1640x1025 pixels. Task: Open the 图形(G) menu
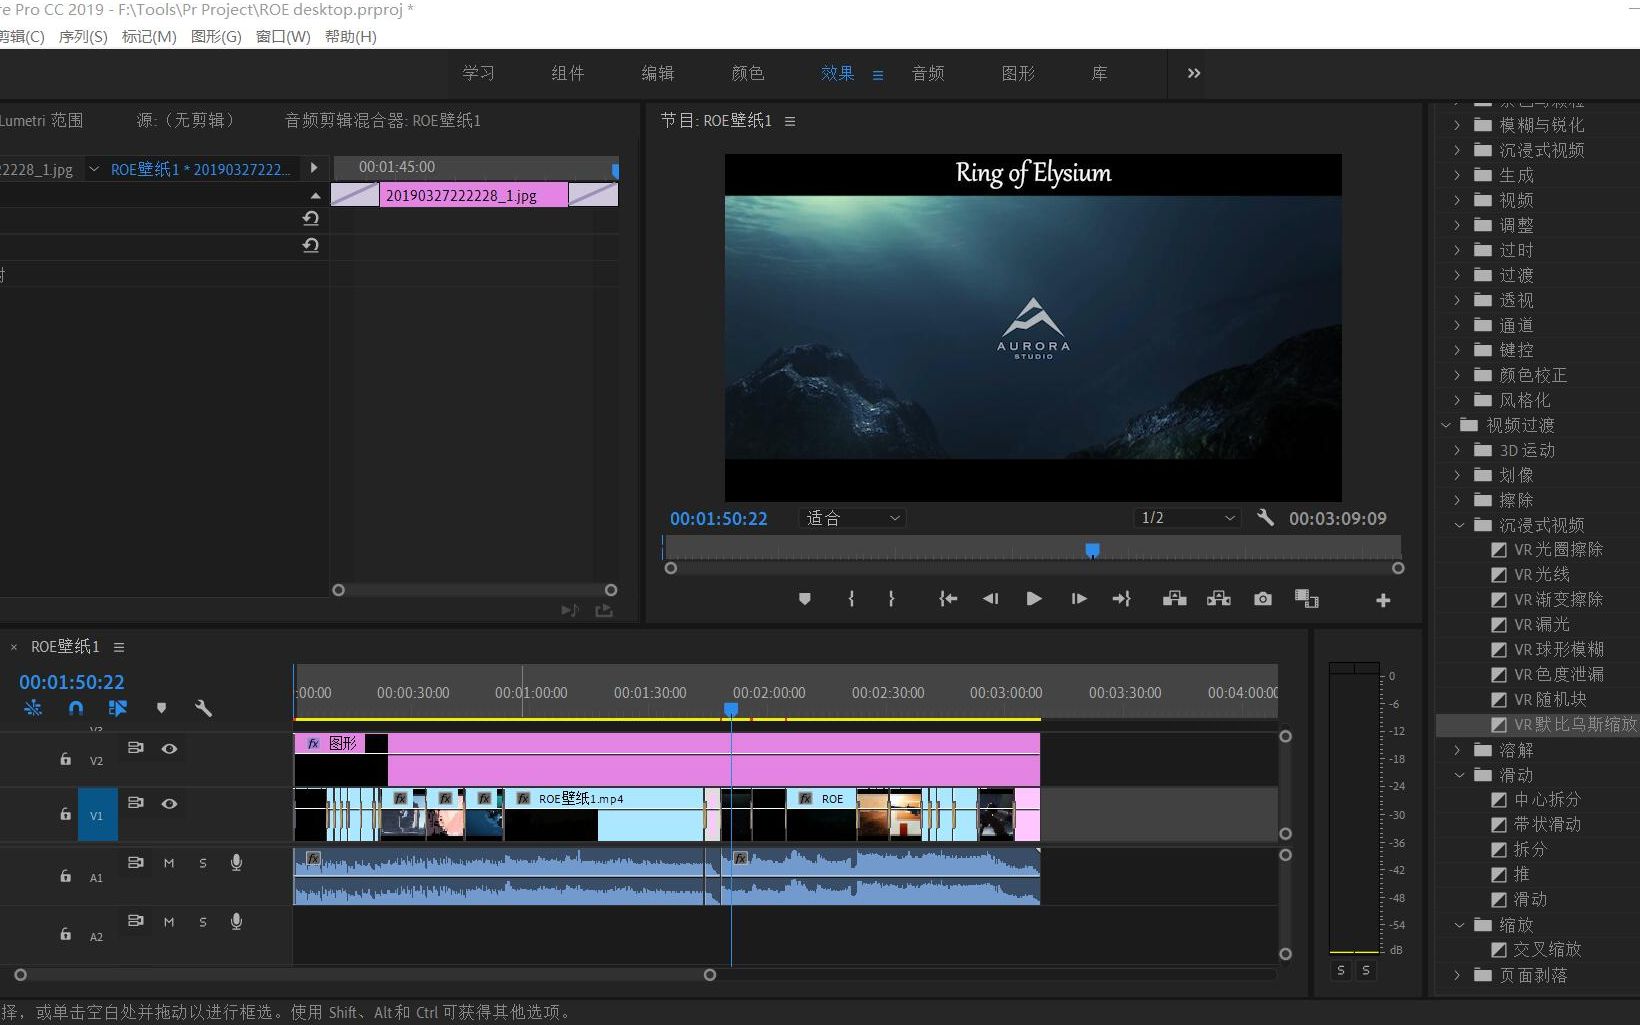pos(216,36)
